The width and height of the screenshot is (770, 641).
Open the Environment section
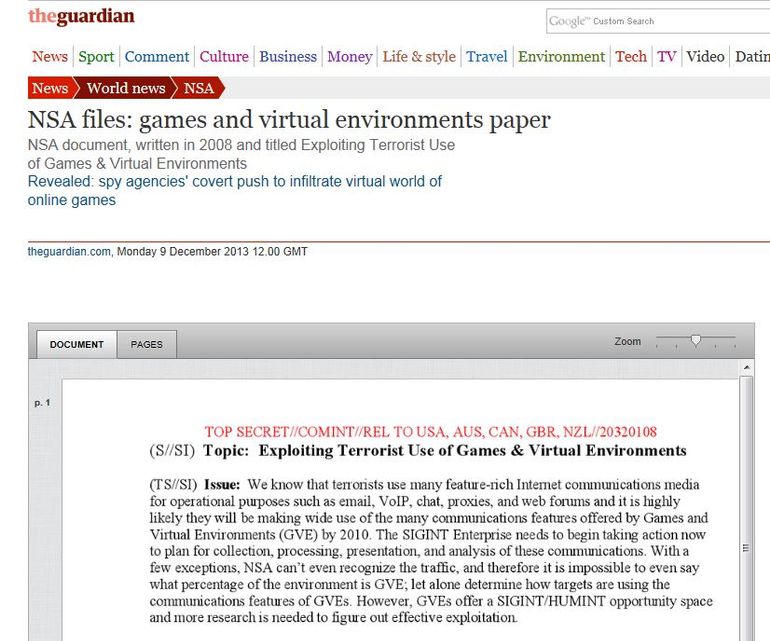click(x=561, y=57)
